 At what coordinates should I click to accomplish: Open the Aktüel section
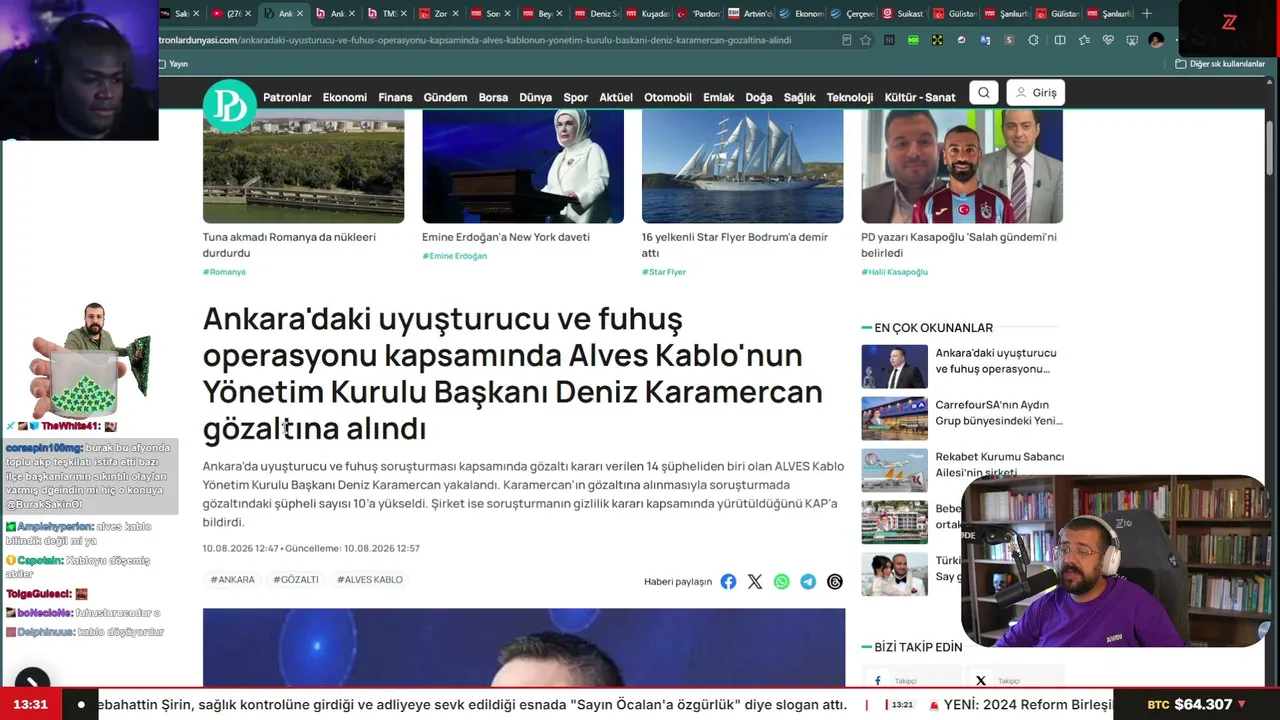coord(616,97)
